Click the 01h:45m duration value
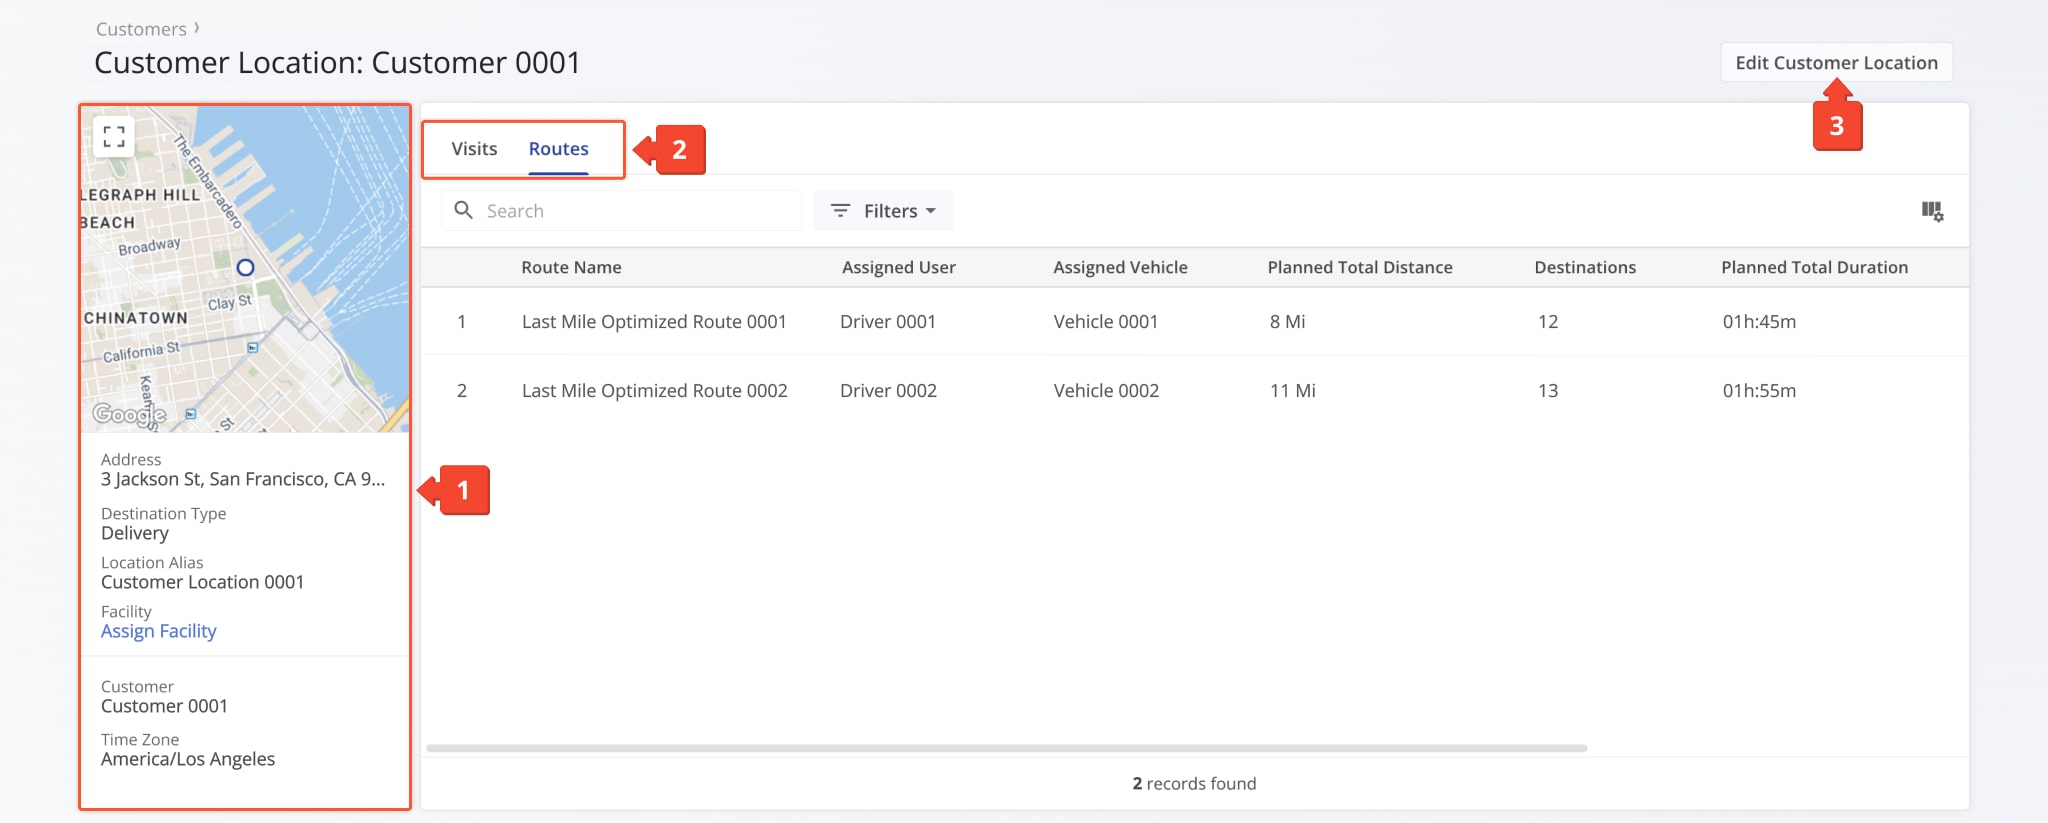This screenshot has width=2048, height=823. point(1759,322)
